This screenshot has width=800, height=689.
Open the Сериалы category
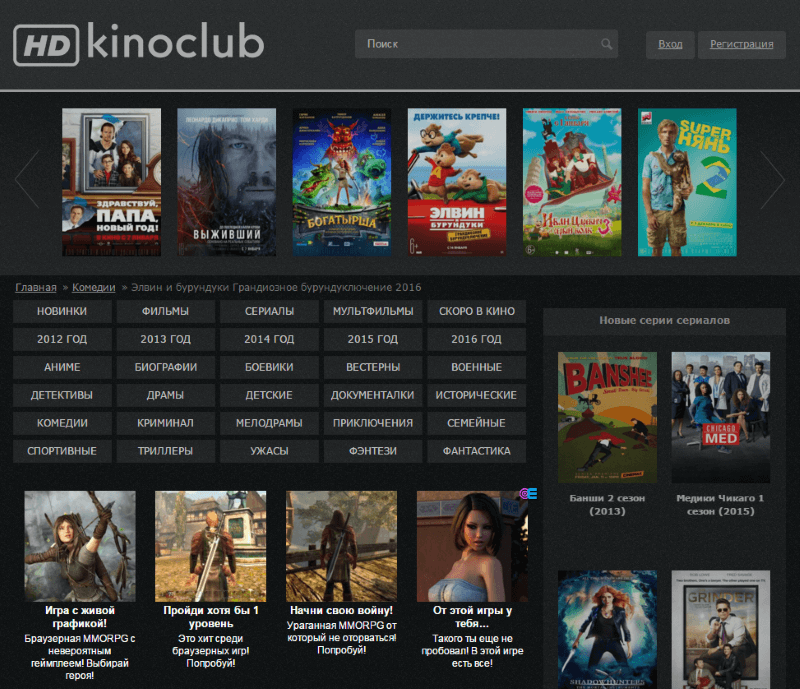click(269, 311)
